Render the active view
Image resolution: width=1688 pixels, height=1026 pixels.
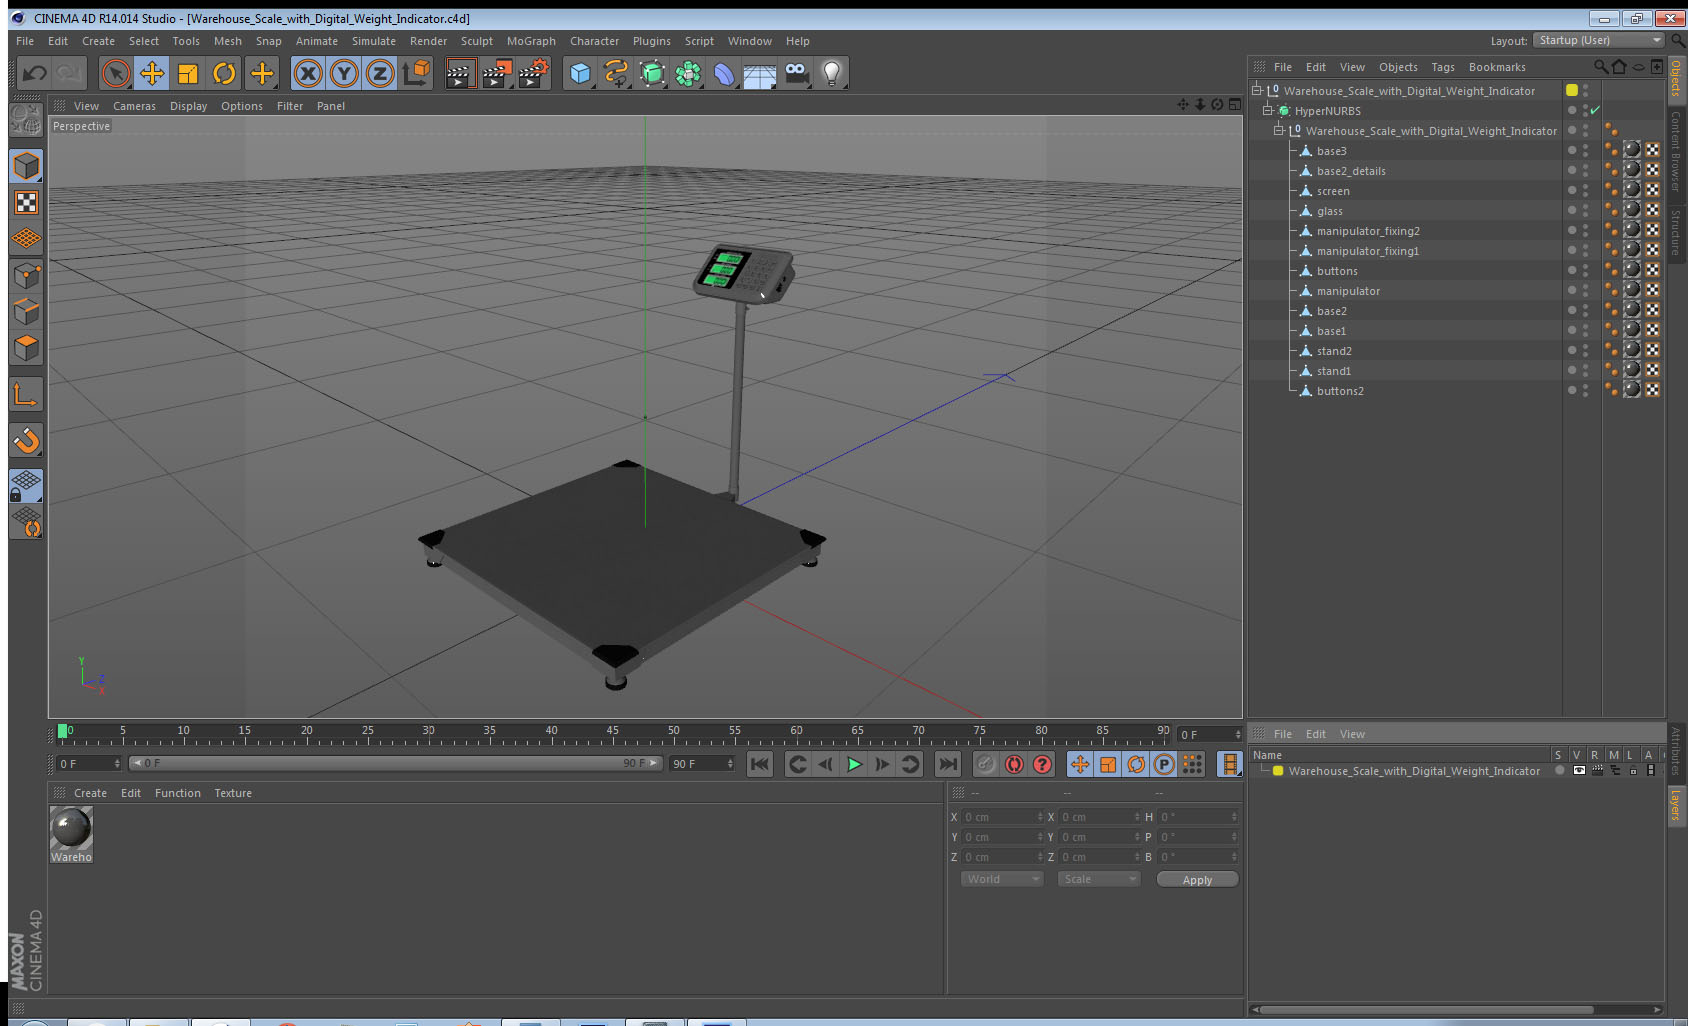460,73
